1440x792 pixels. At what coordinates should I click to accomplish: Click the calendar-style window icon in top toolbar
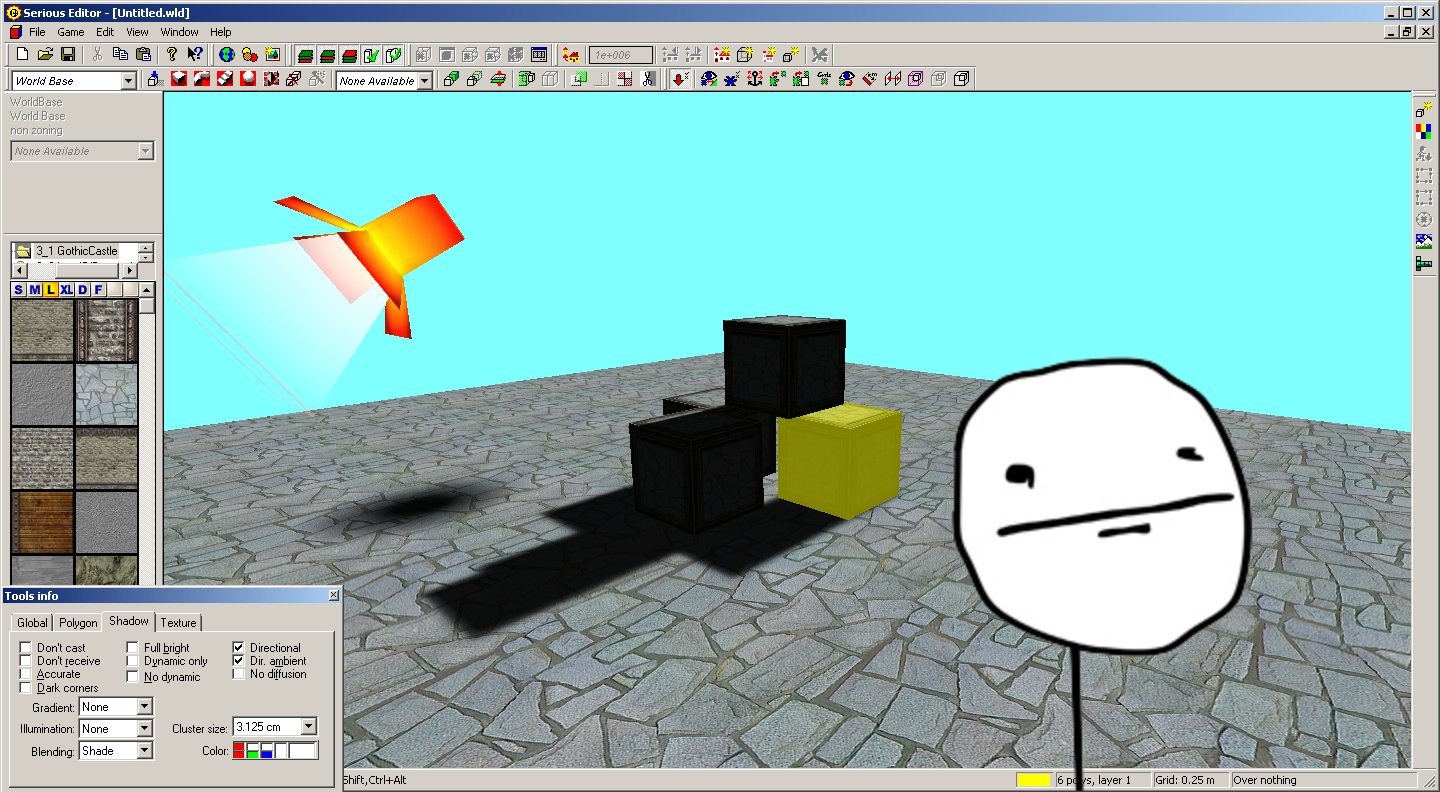[539, 54]
